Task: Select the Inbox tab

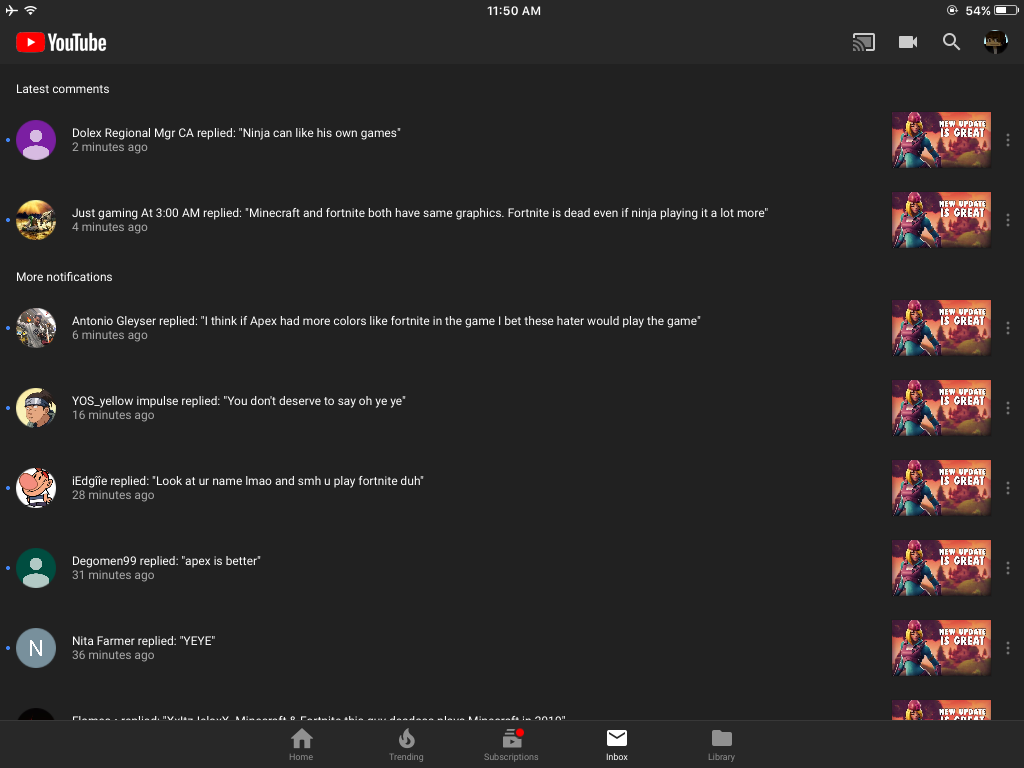Action: 616,744
